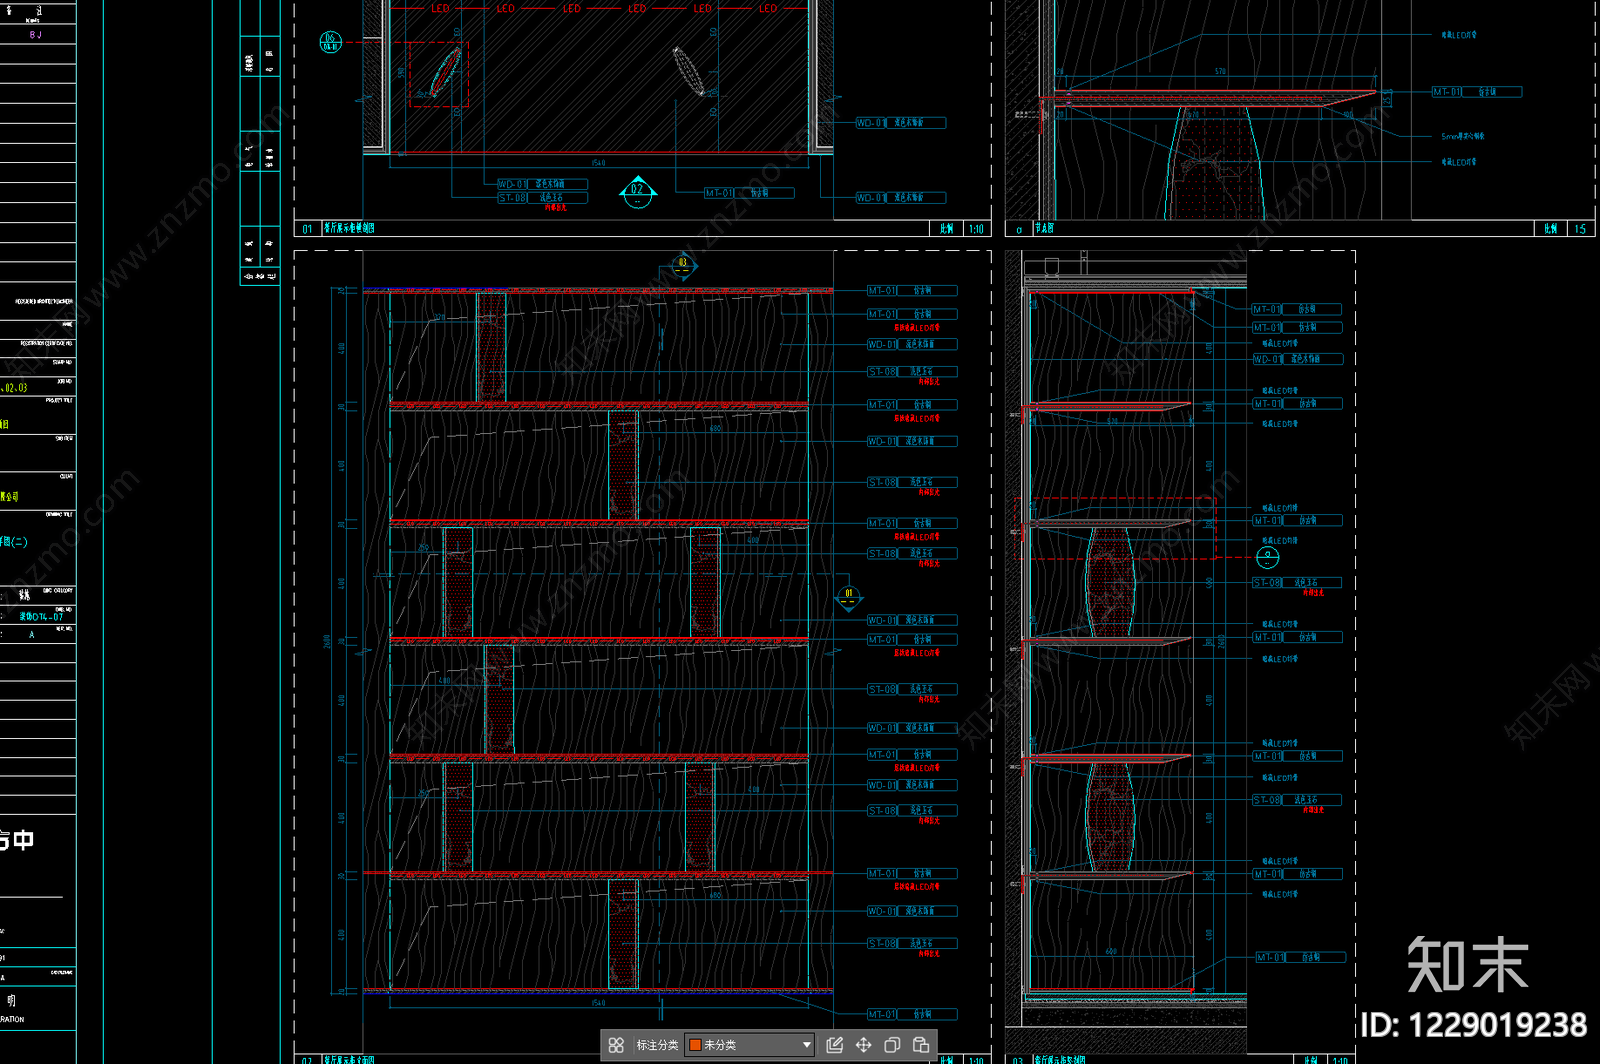The height and width of the screenshot is (1064, 1600).
Task: Select the red dashed detail box top-left
Action: coord(439,74)
